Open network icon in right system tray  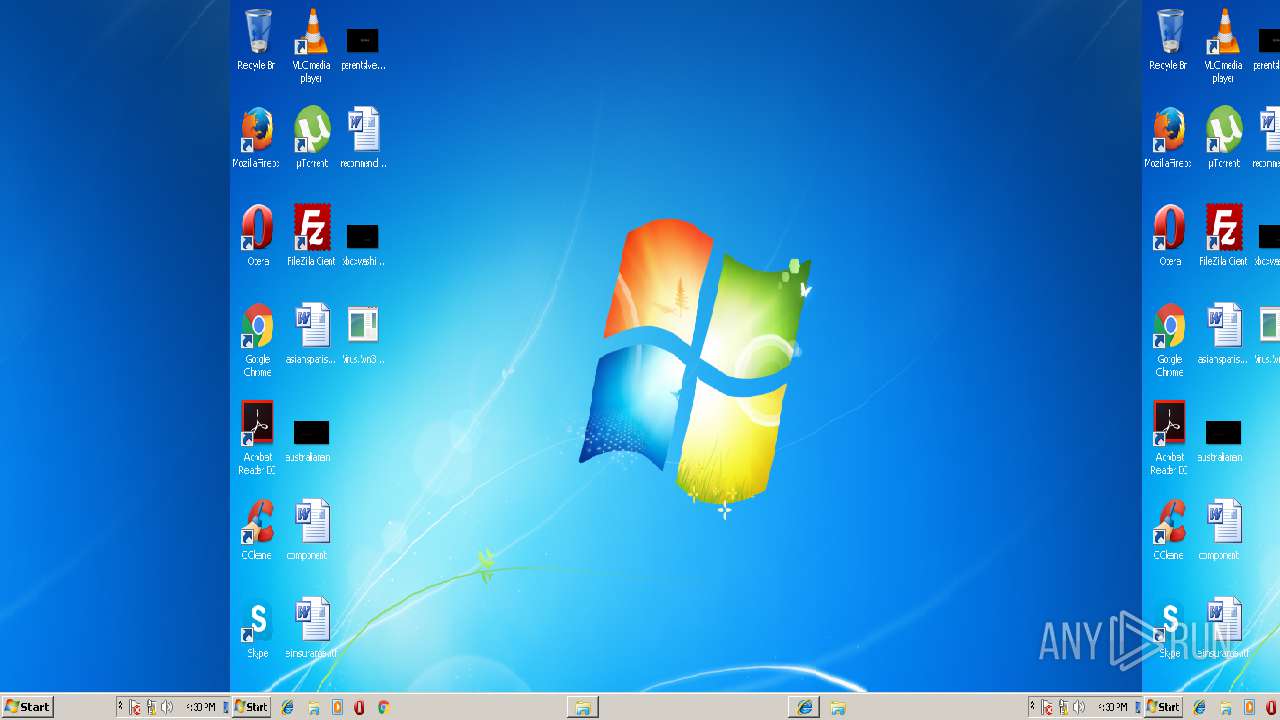click(x=1063, y=707)
